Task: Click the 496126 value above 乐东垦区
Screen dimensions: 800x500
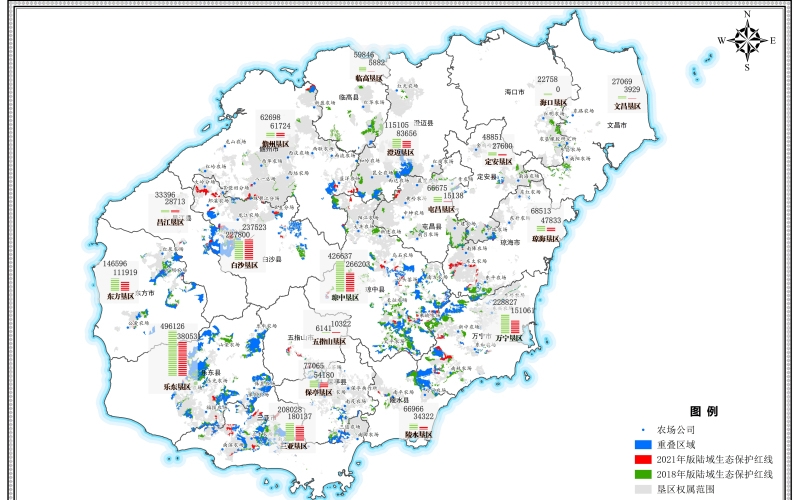Action: click(x=172, y=326)
